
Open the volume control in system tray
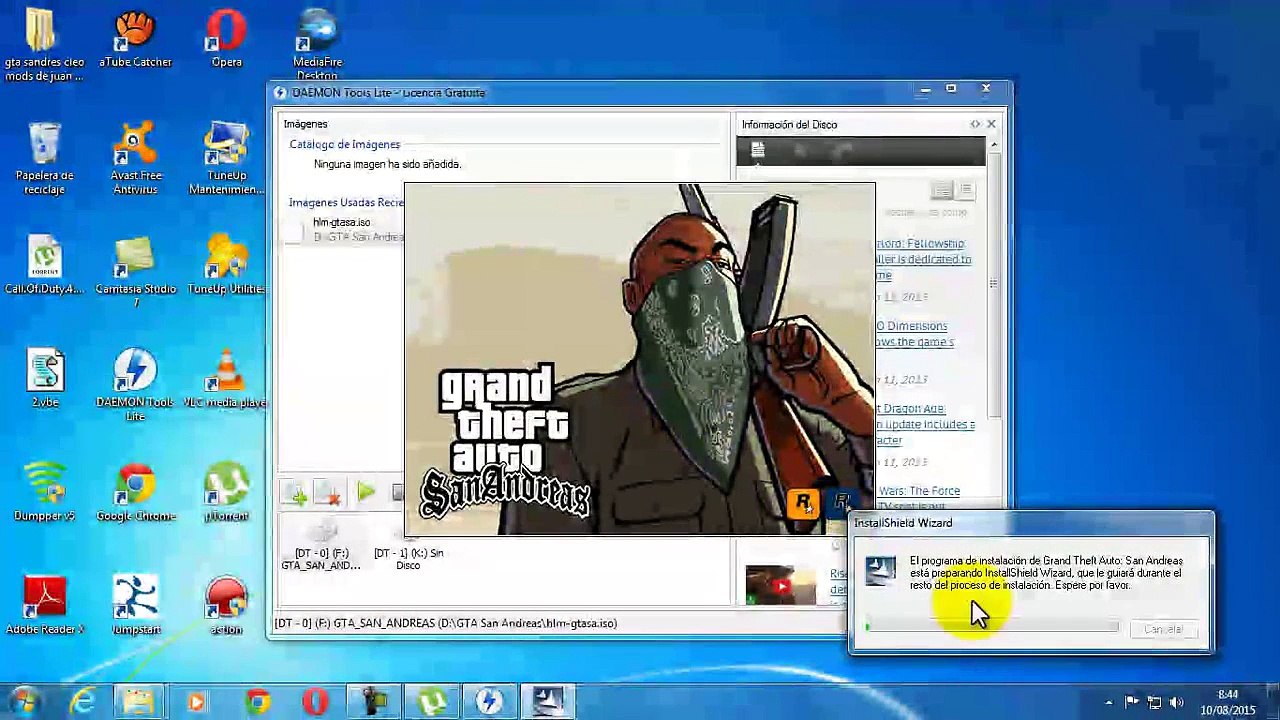coord(1176,703)
